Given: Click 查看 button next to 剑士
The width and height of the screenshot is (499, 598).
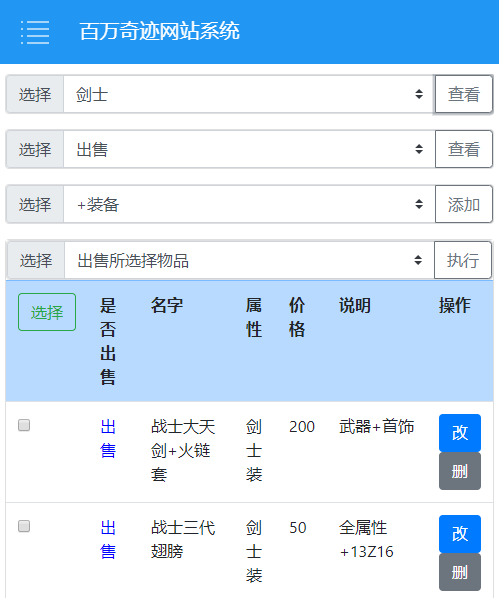Looking at the screenshot, I should pos(464,94).
